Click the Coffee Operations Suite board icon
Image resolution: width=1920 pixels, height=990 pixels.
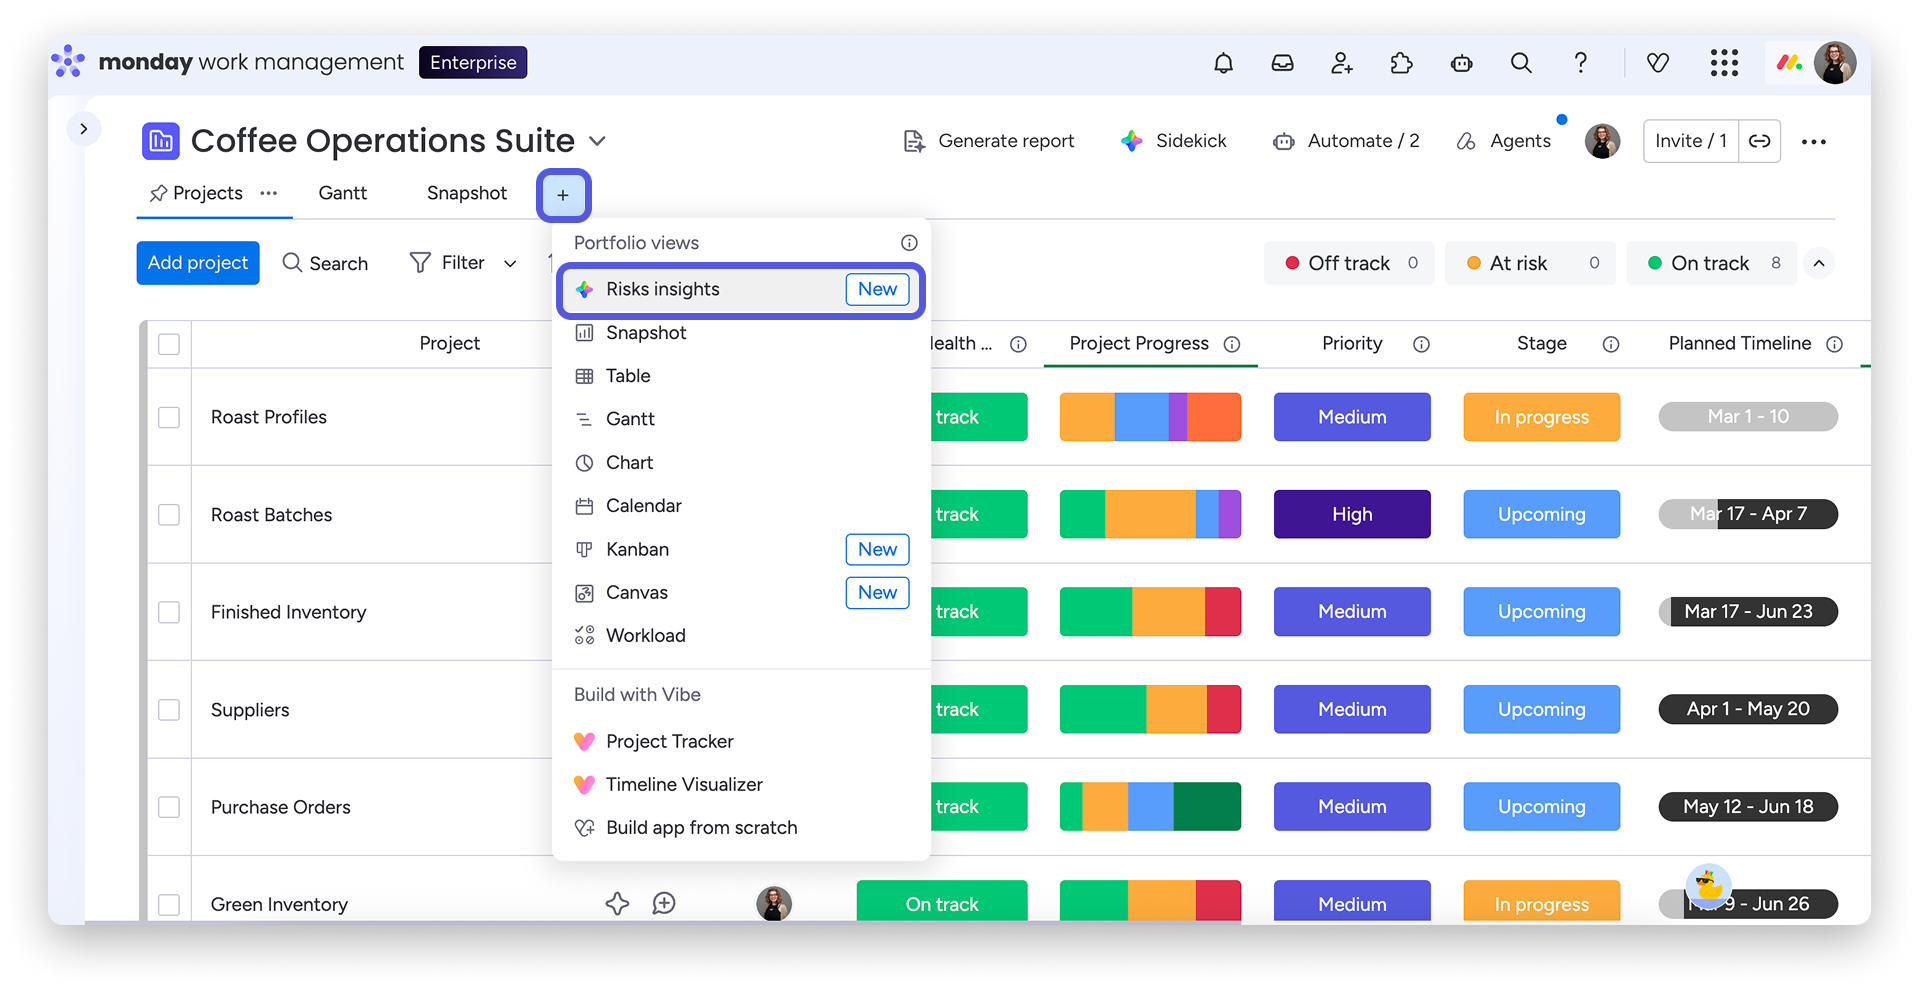point(161,141)
